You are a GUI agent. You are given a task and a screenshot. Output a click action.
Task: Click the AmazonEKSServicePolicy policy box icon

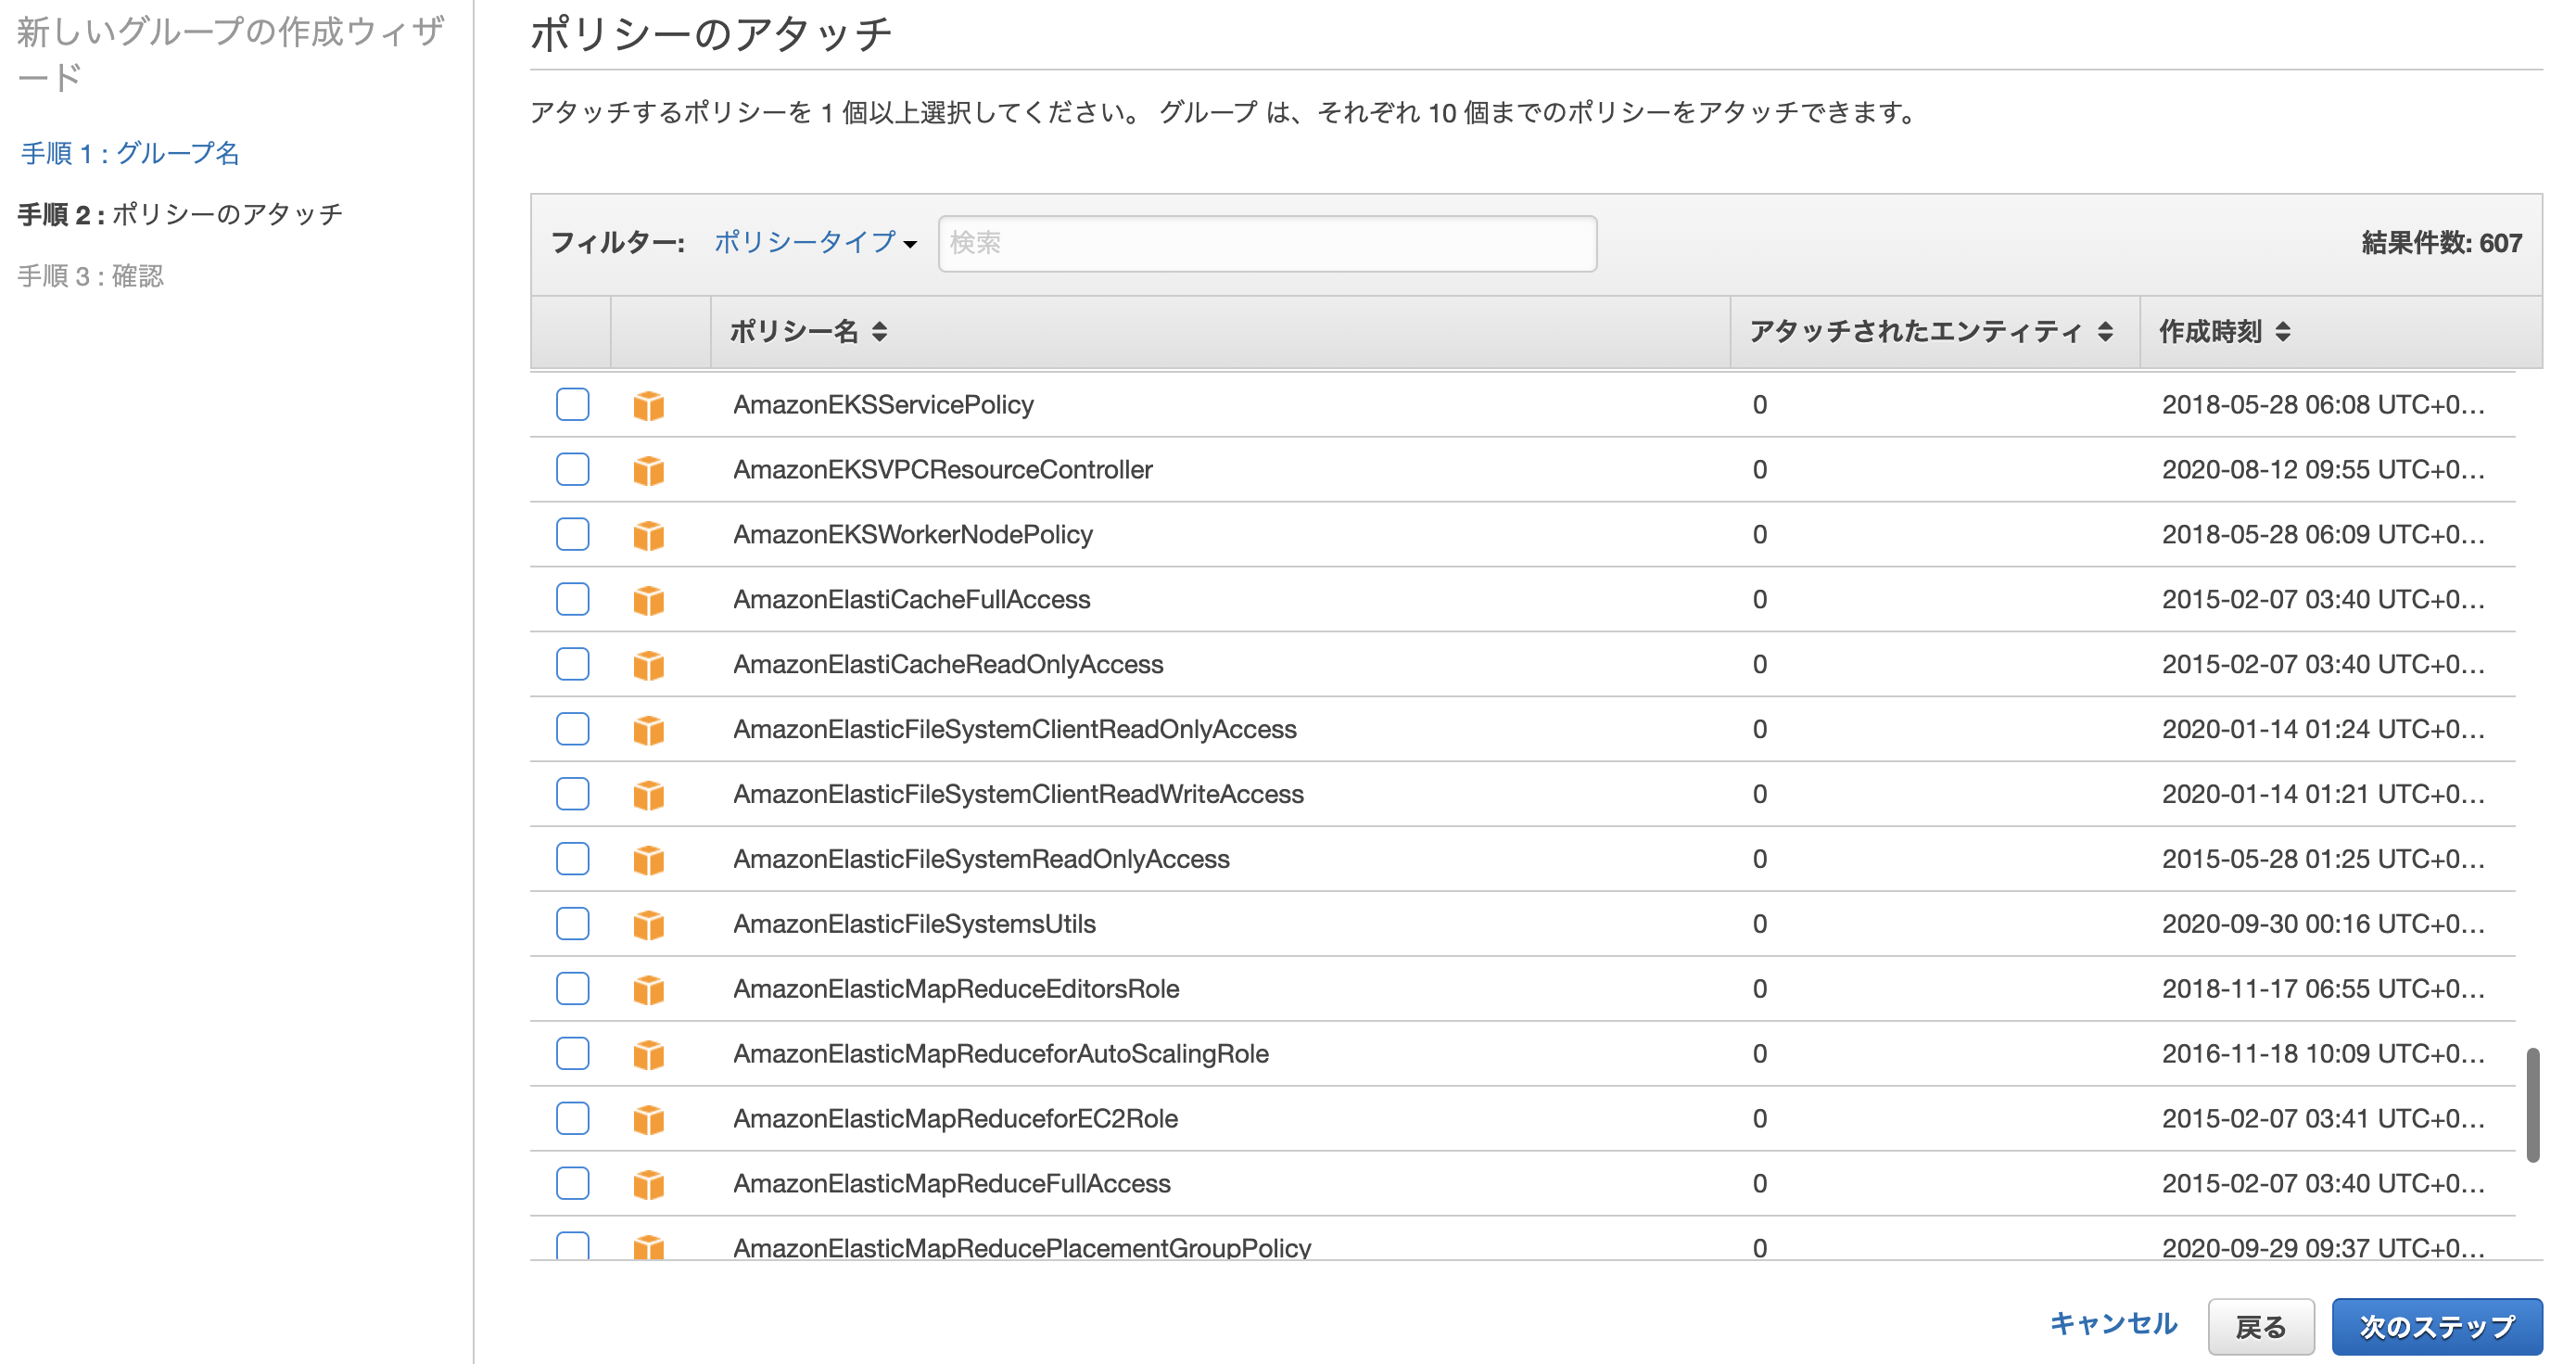[648, 405]
